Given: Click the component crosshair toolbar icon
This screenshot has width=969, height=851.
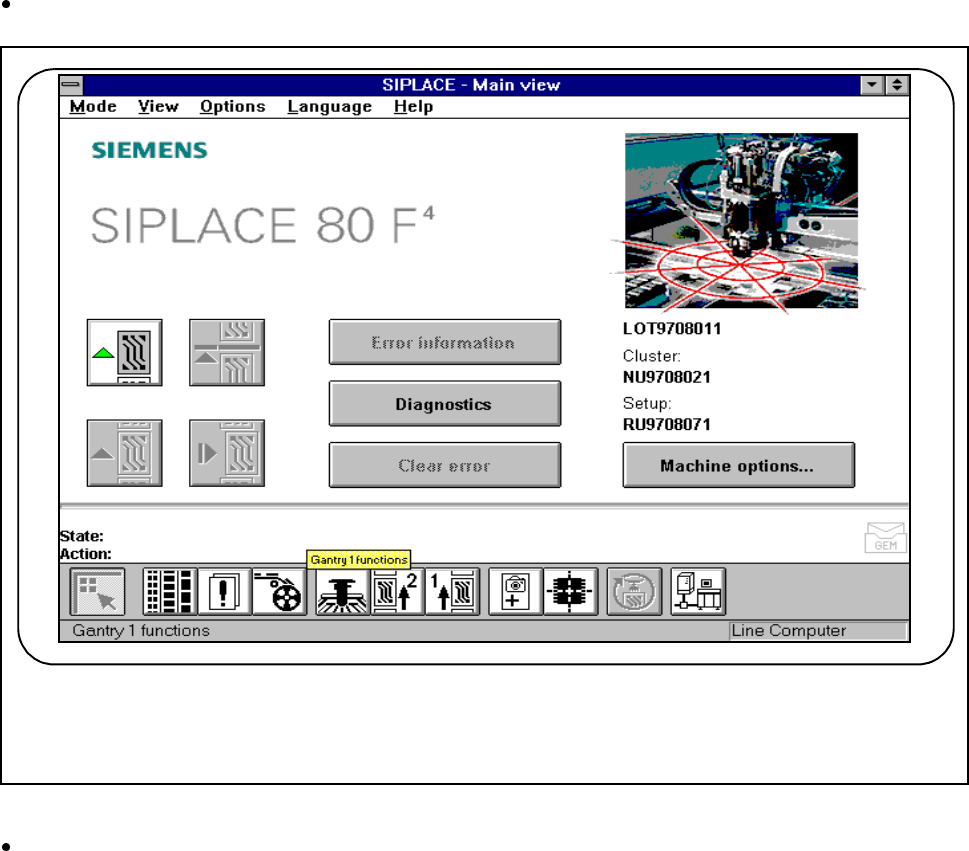Looking at the screenshot, I should click(570, 592).
